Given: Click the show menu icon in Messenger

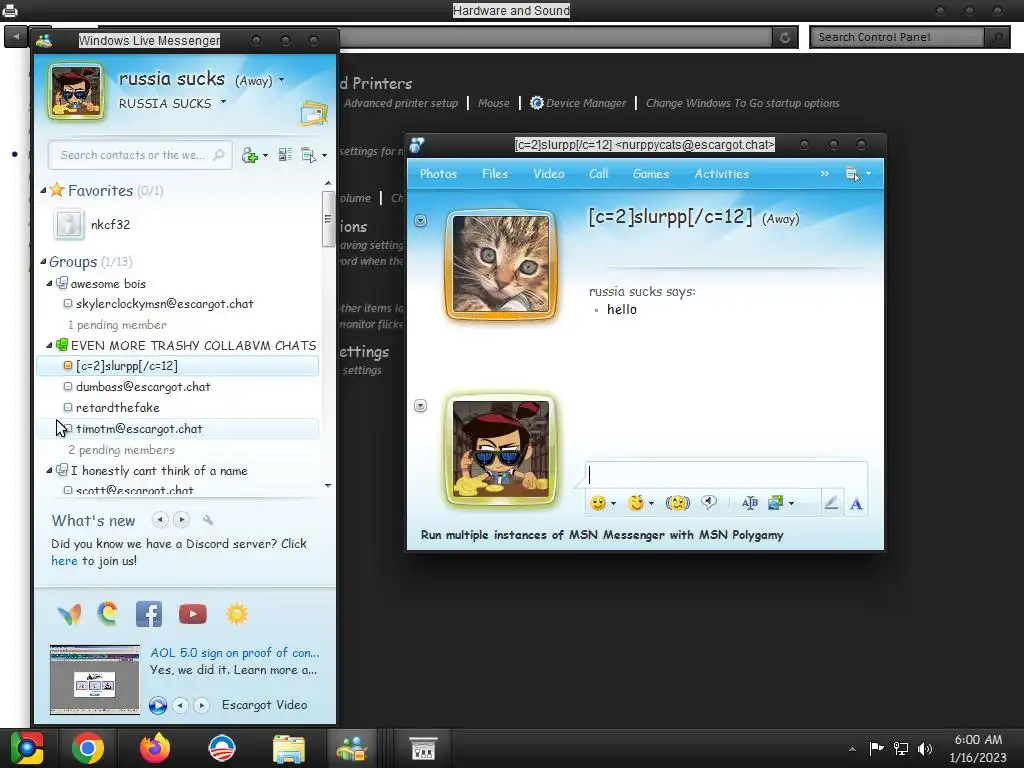Looking at the screenshot, I should 308,155.
